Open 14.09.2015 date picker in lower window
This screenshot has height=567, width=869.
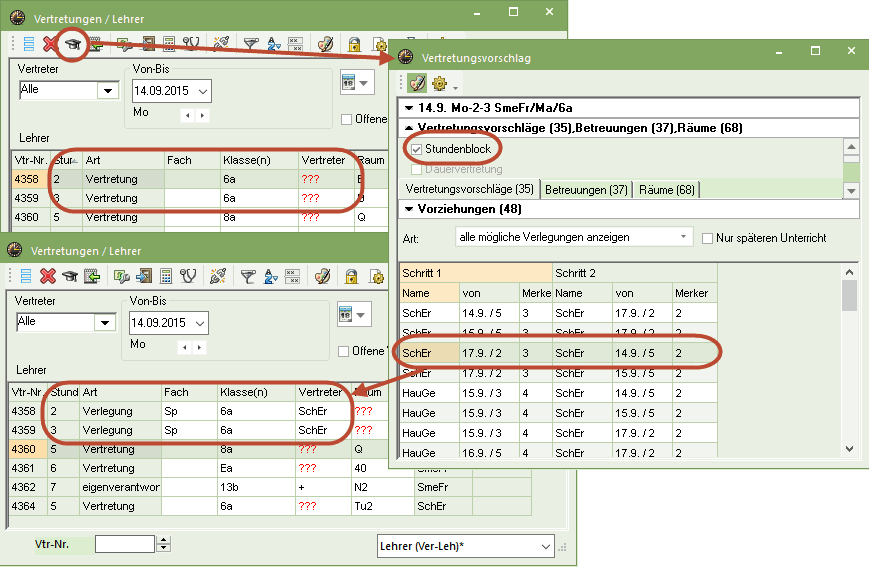tap(200, 323)
